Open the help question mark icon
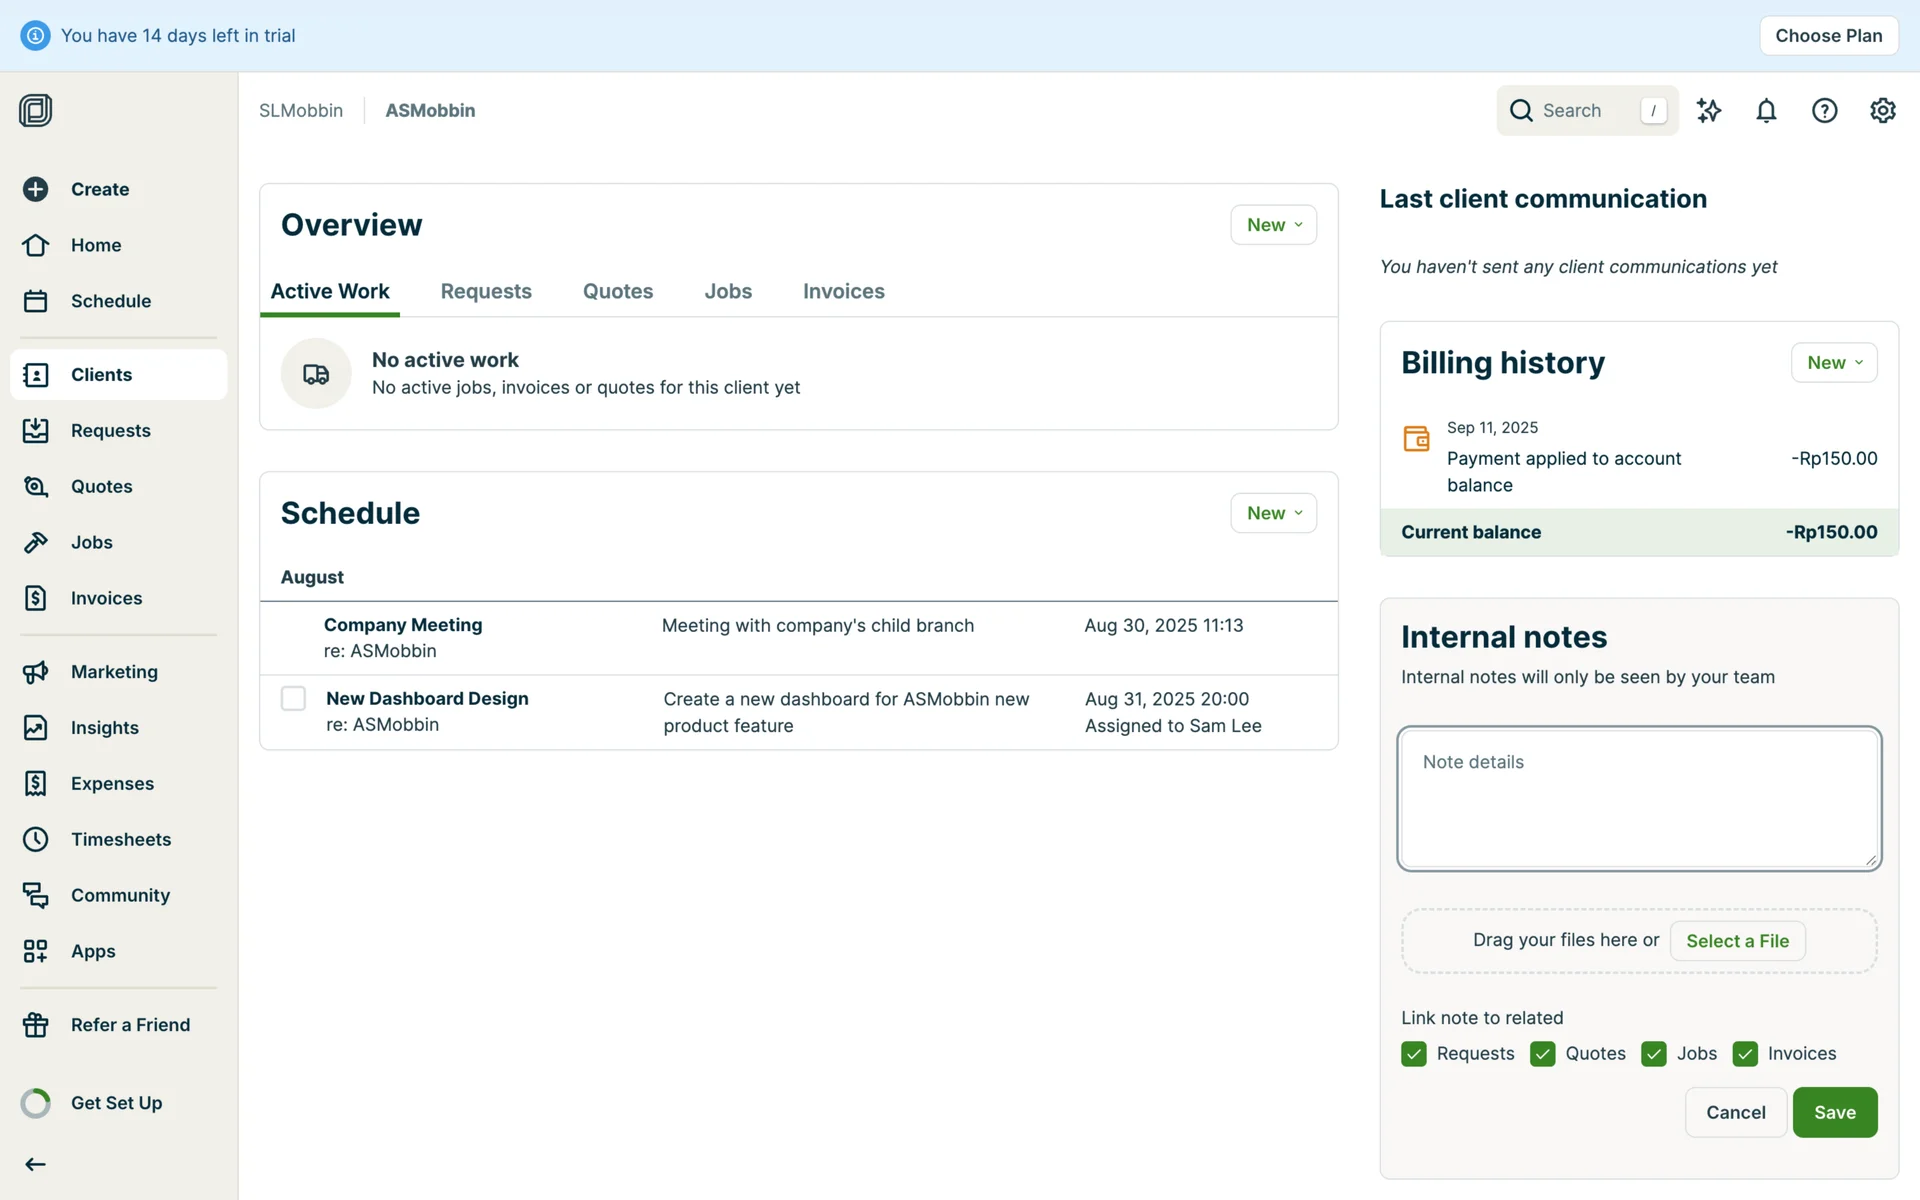This screenshot has height=1200, width=1920. coord(1824,111)
